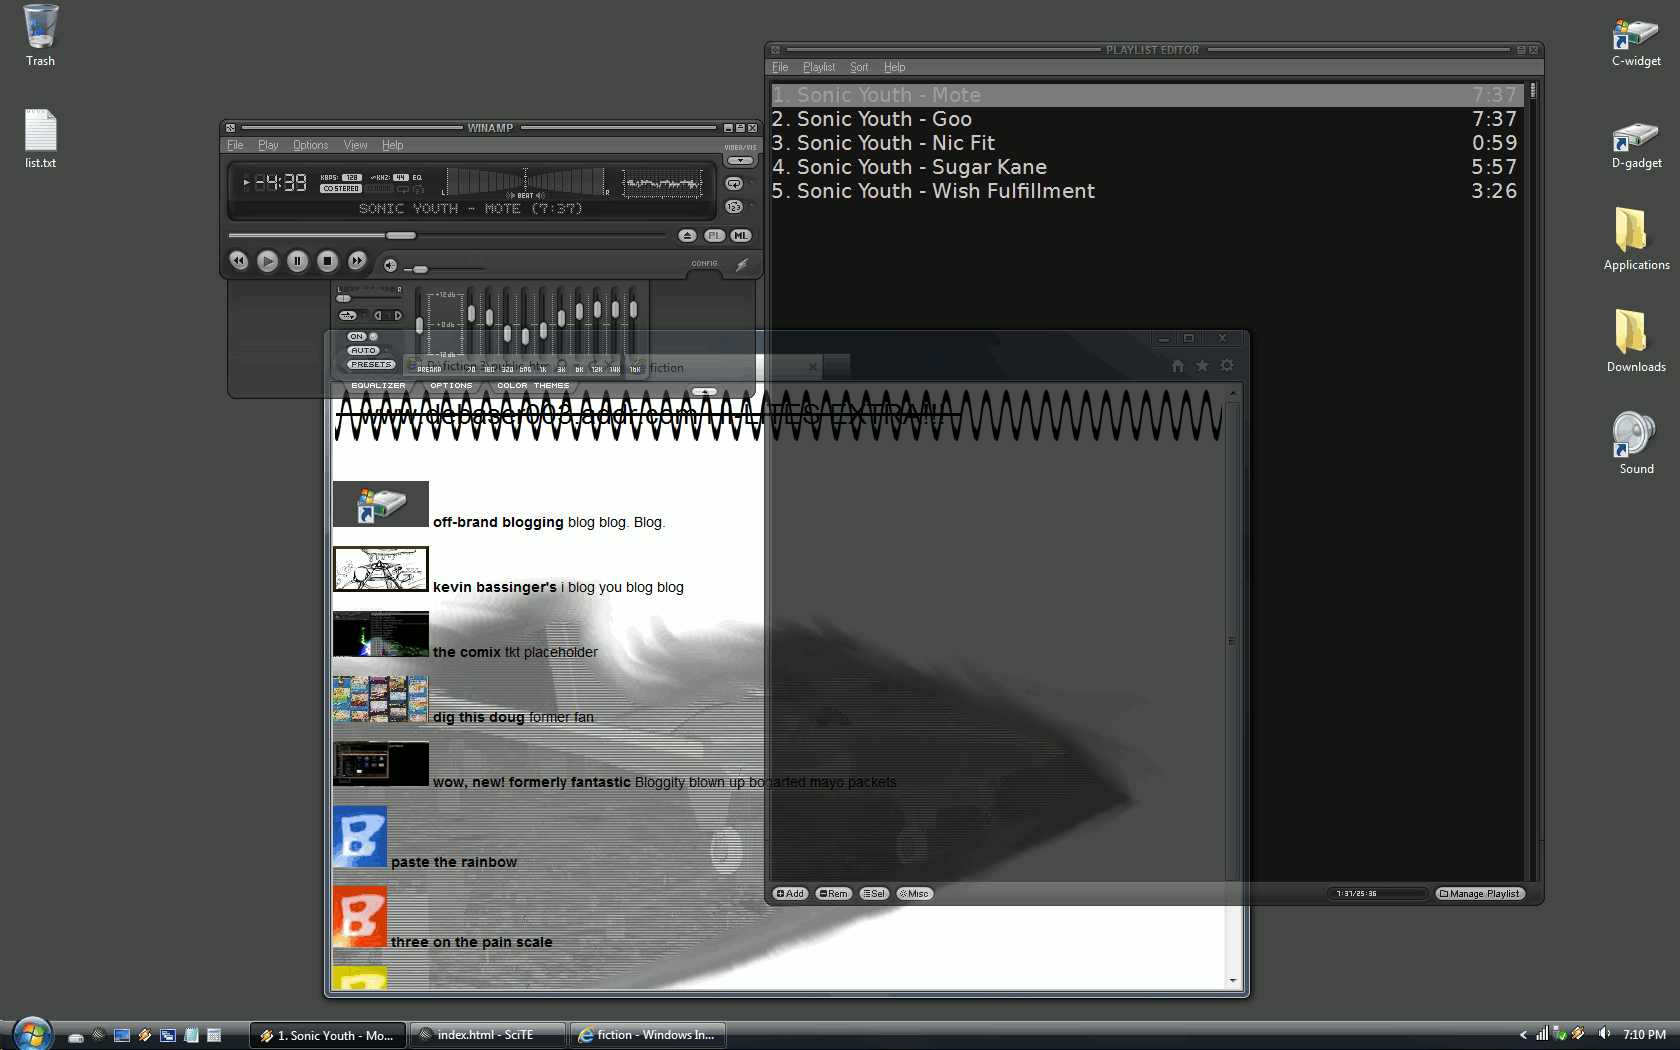Click three on the pain scale link

click(471, 942)
